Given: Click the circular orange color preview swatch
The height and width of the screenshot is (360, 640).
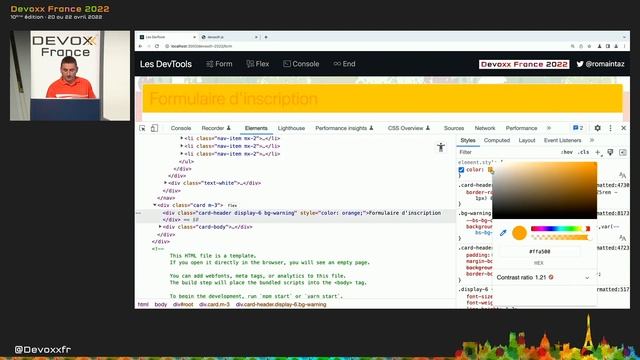Looking at the screenshot, I should click(x=519, y=233).
